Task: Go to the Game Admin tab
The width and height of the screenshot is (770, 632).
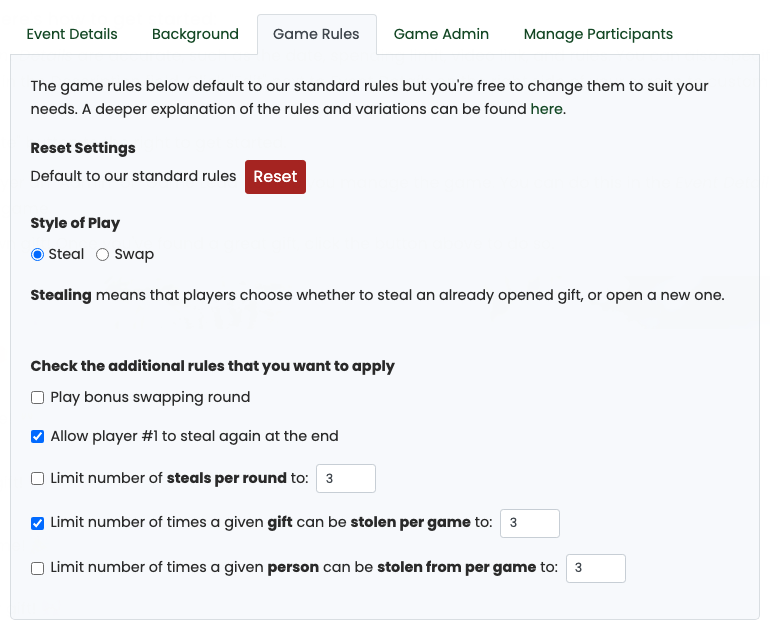Action: (x=441, y=34)
